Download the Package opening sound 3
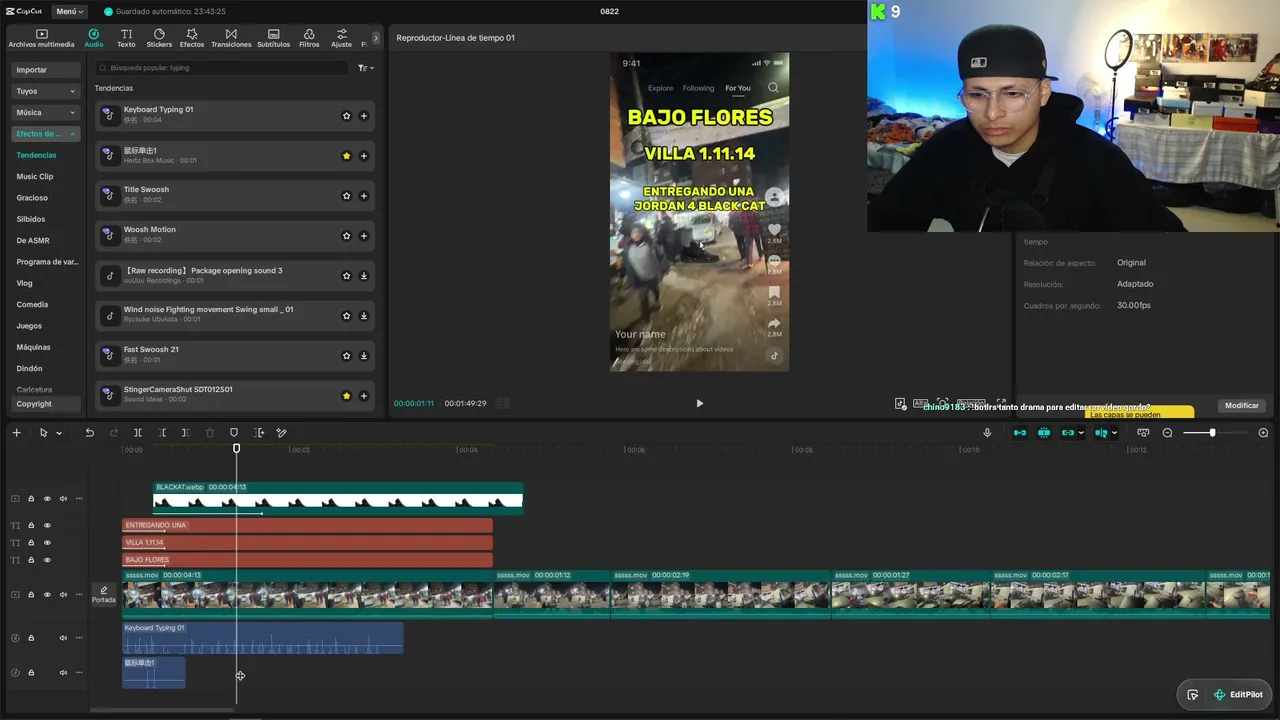 364,276
